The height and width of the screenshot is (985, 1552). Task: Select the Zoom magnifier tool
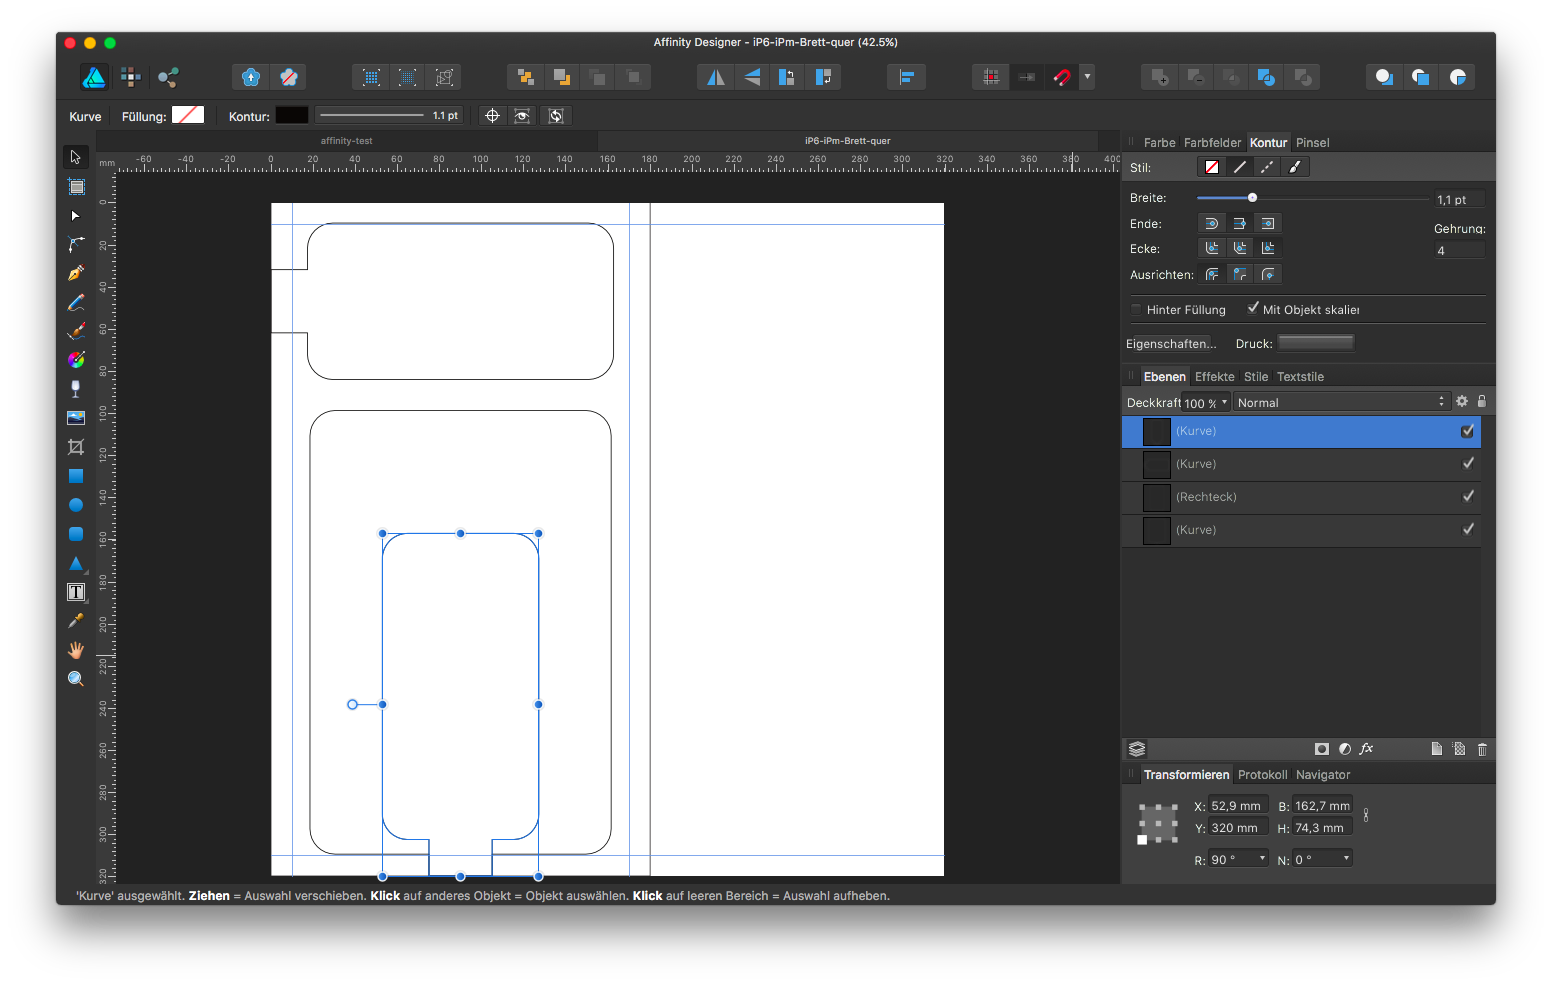coord(76,679)
